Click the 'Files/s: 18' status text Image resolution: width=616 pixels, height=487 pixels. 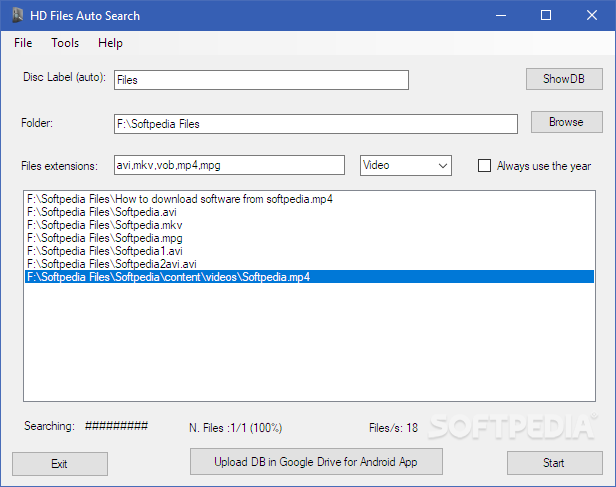393,428
